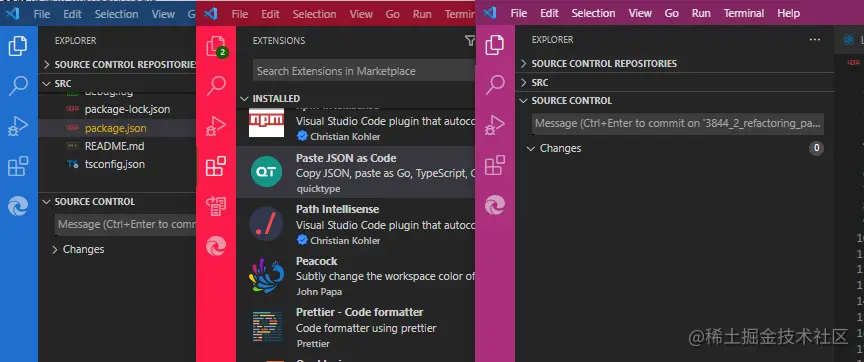The width and height of the screenshot is (864, 362).
Task: Open Extensions icon in the purple activity bar
Action: click(x=495, y=165)
